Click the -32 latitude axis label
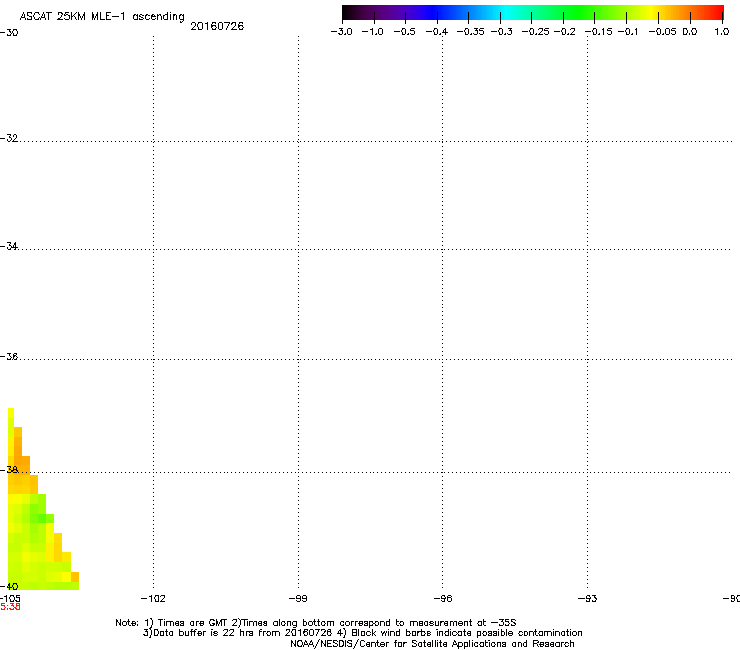The image size is (740, 650). (9, 138)
